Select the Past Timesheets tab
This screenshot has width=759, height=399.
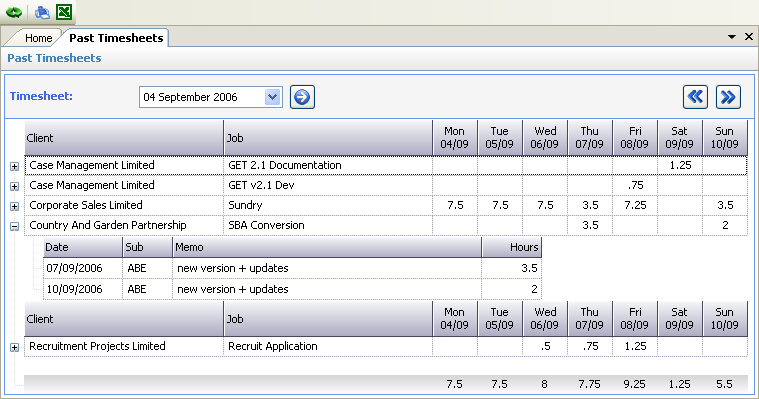click(116, 38)
